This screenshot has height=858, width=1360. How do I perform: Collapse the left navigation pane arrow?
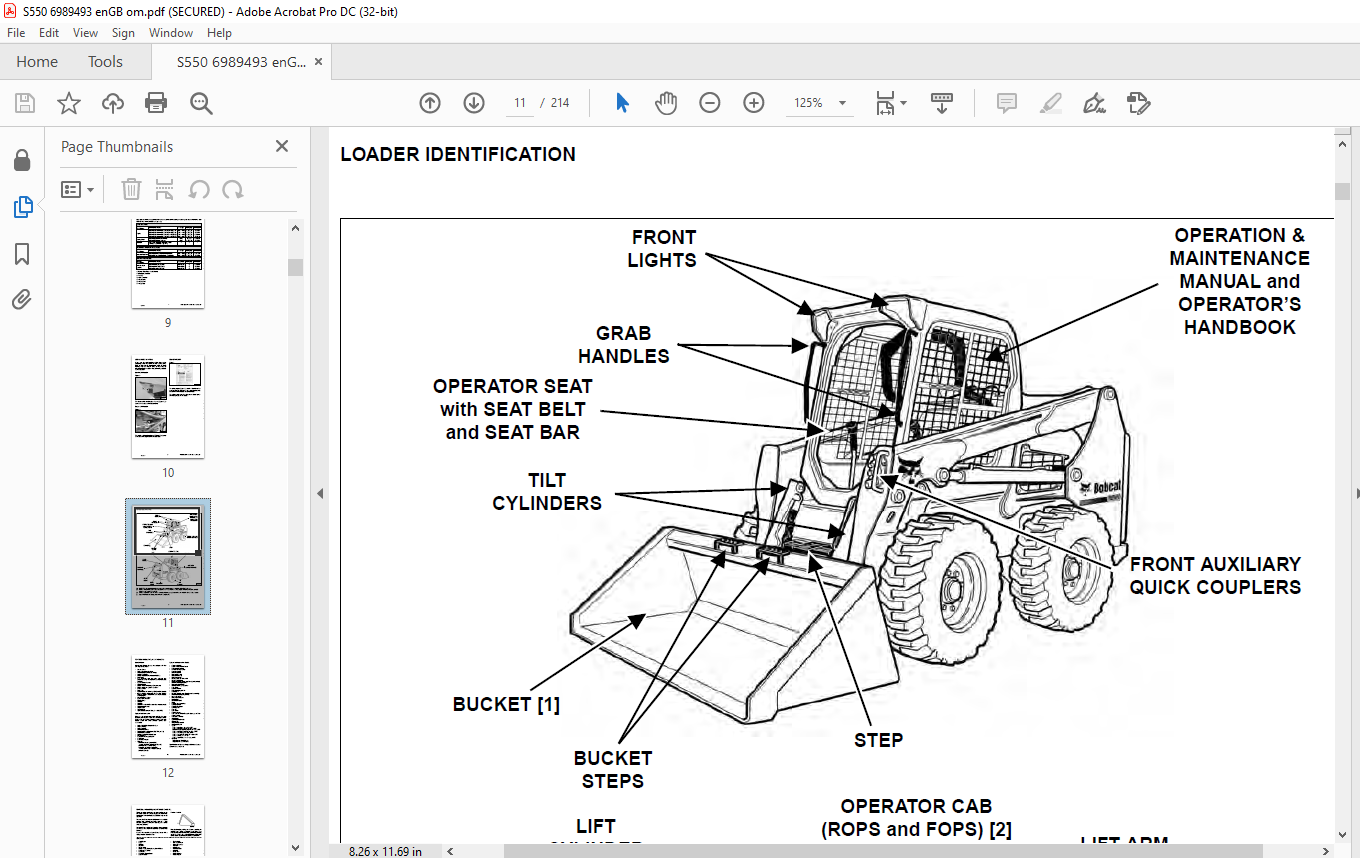coord(320,493)
